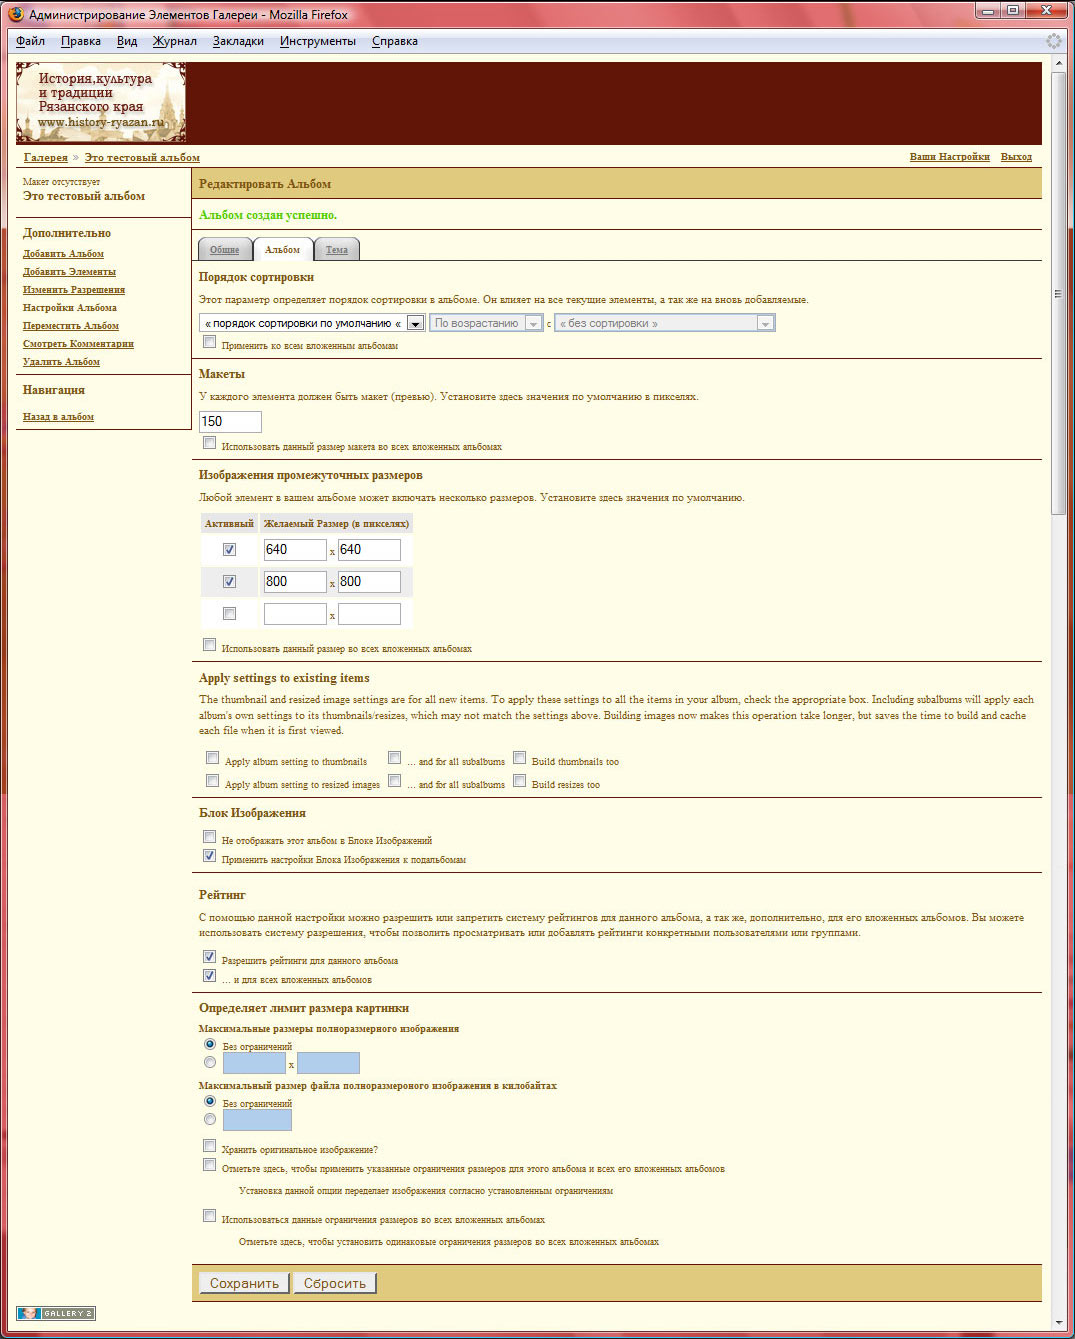Open the Файл menu
Image resolution: width=1075 pixels, height=1339 pixels.
(30, 41)
